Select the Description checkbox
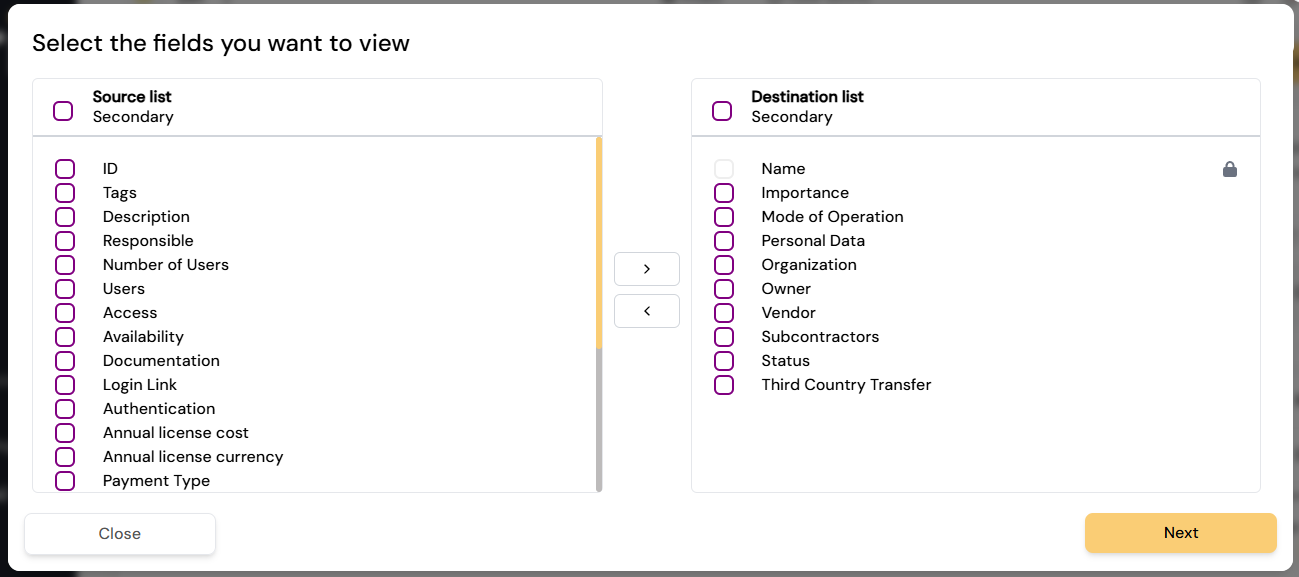This screenshot has width=1299, height=577. 65,217
